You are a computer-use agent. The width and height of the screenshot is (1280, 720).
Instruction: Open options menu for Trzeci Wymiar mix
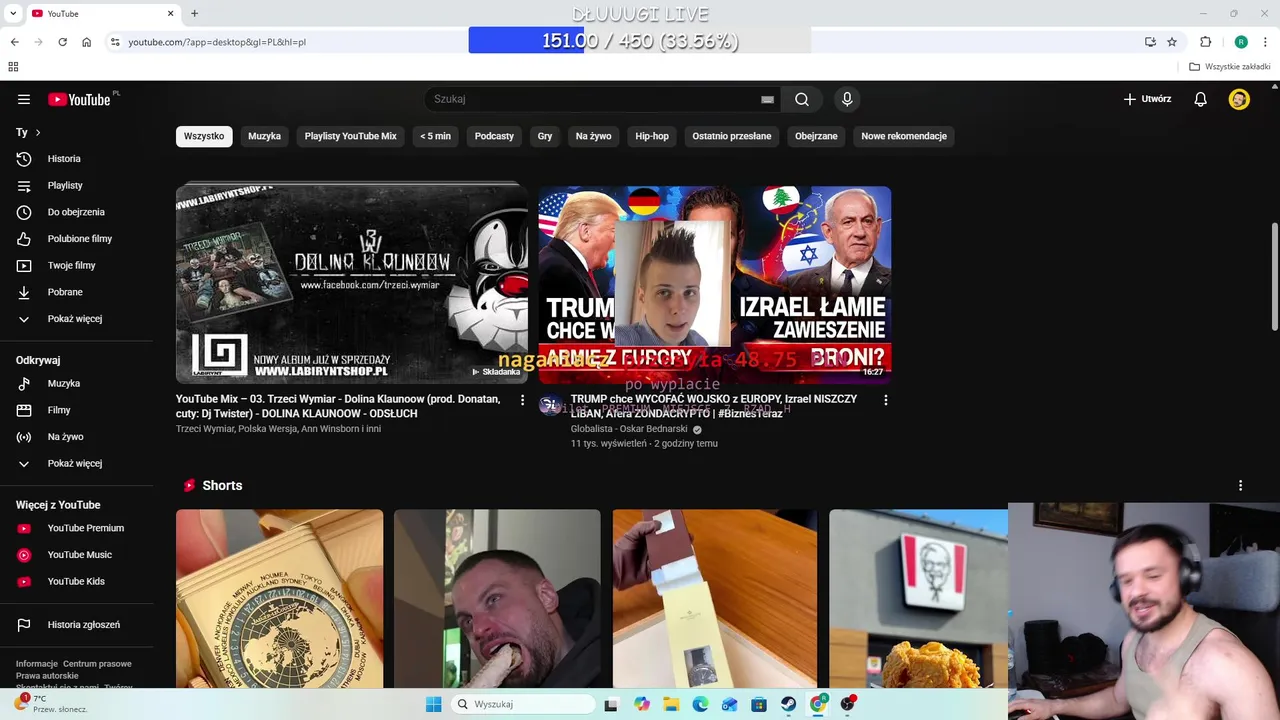click(x=522, y=400)
